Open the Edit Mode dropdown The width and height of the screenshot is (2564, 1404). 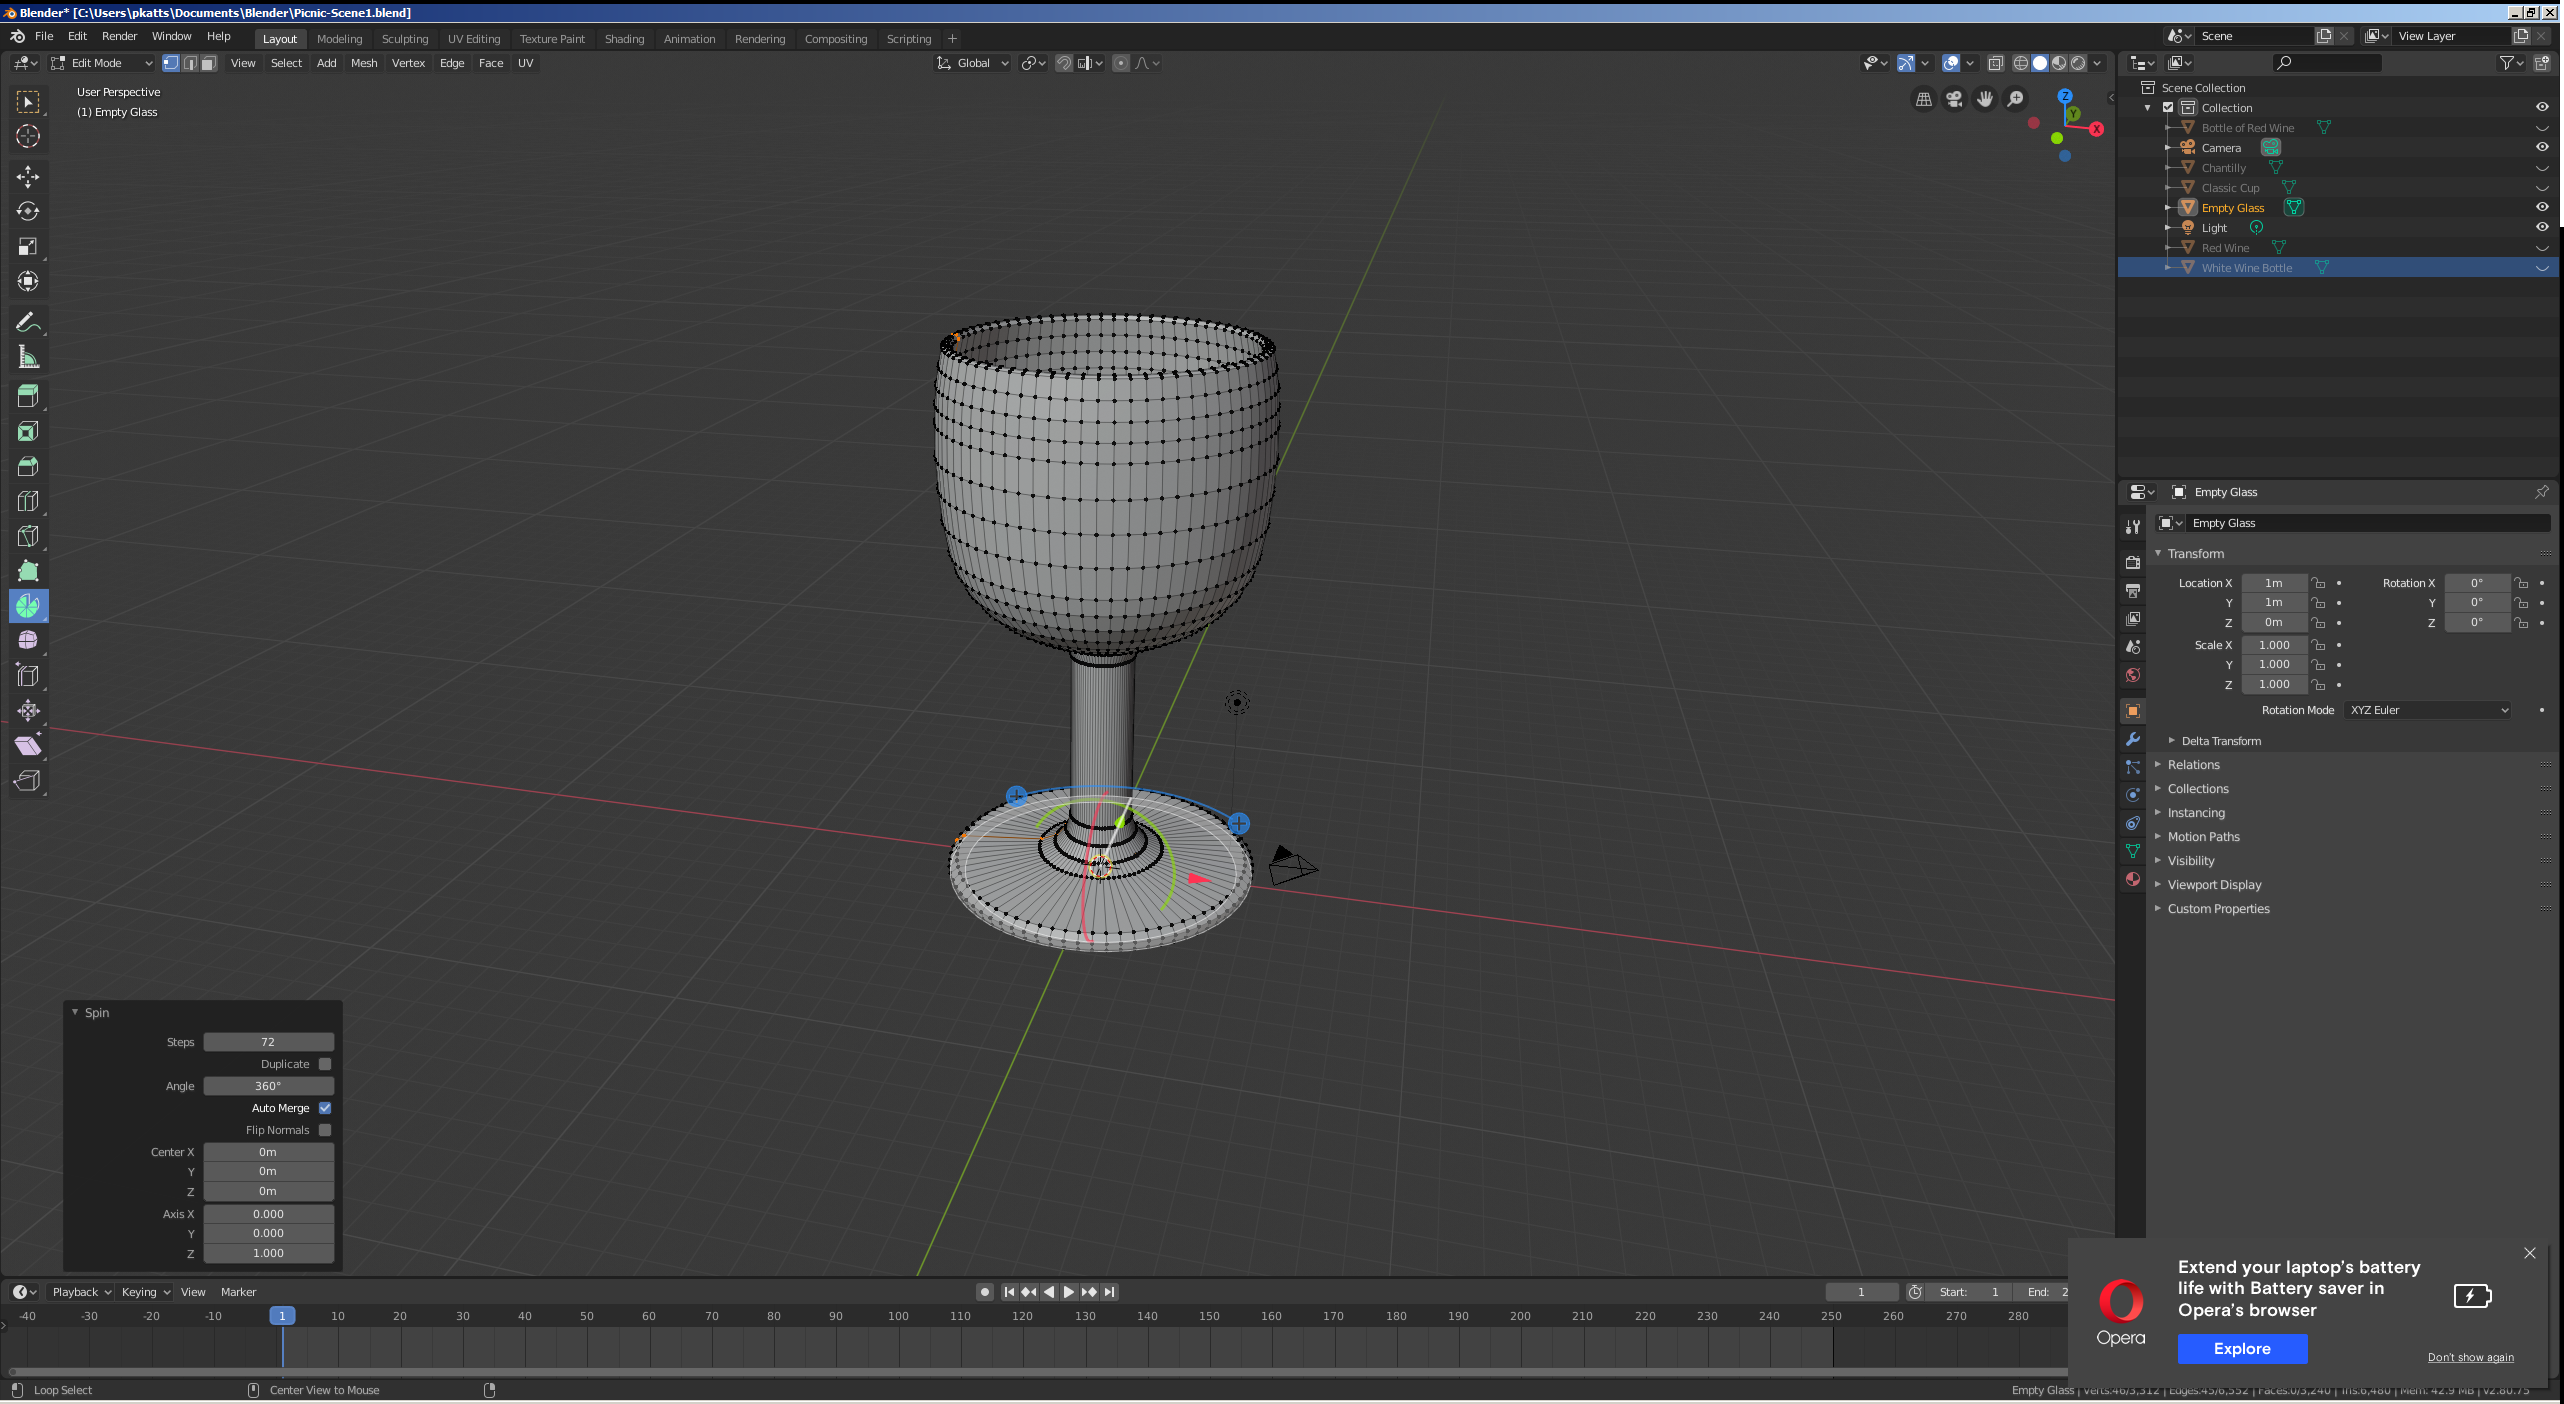point(101,63)
